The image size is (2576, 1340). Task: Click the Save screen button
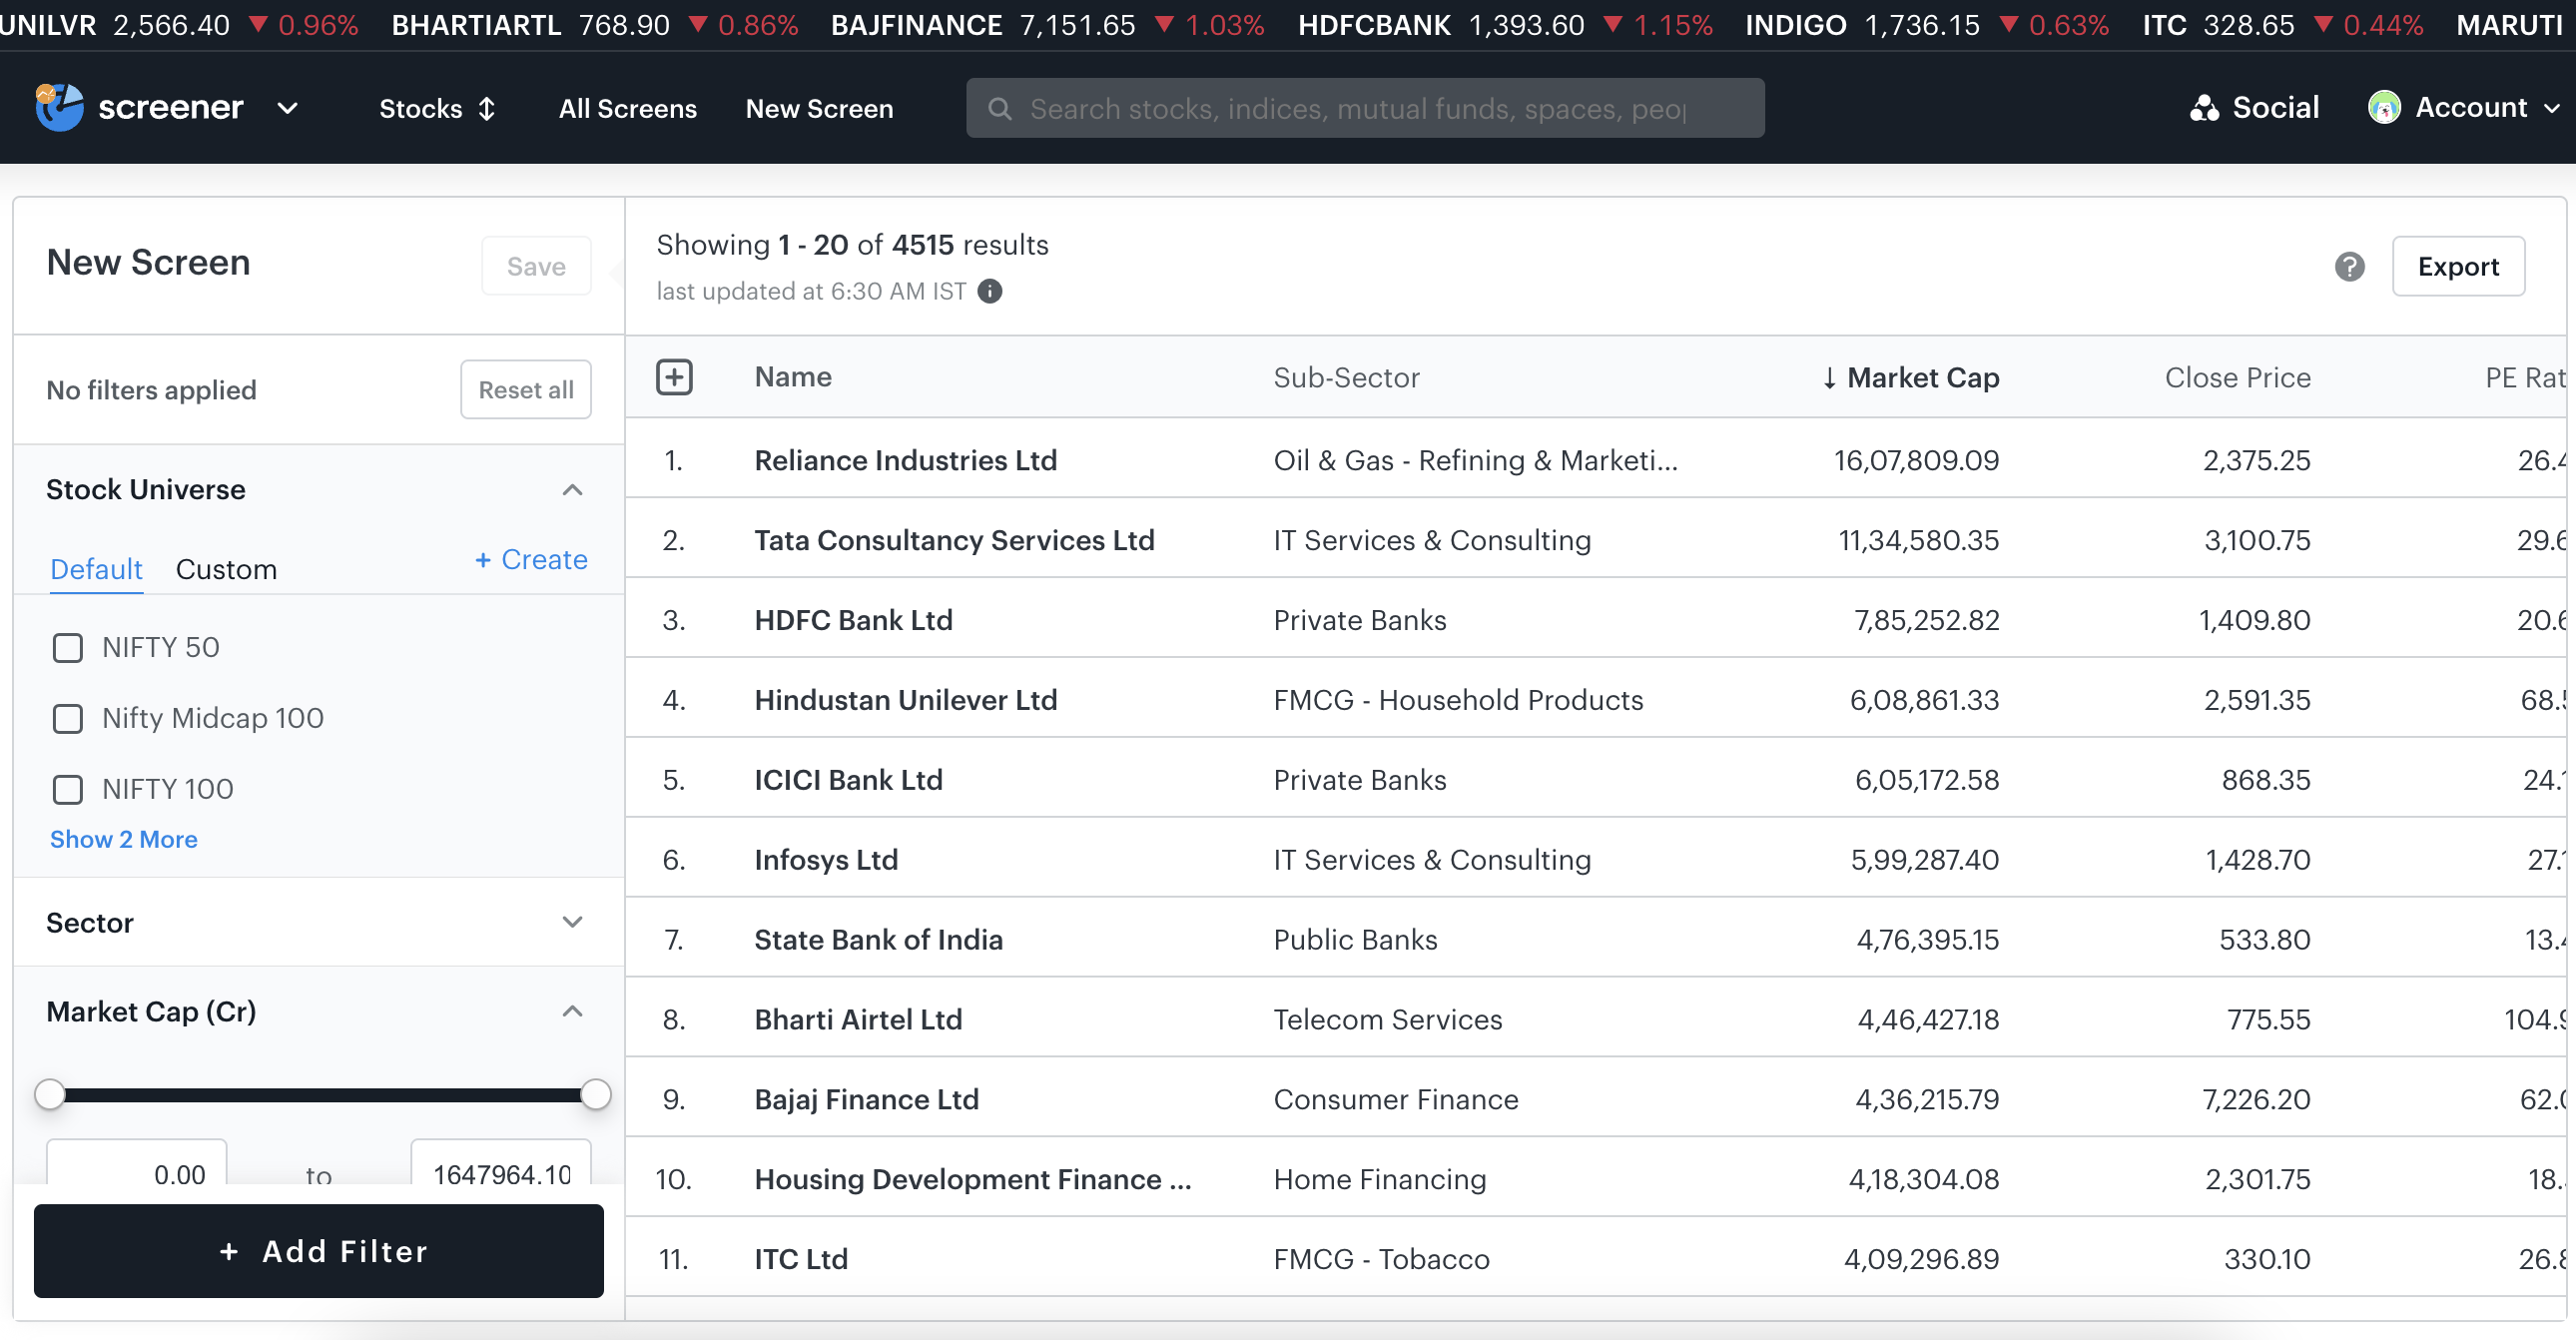536,266
